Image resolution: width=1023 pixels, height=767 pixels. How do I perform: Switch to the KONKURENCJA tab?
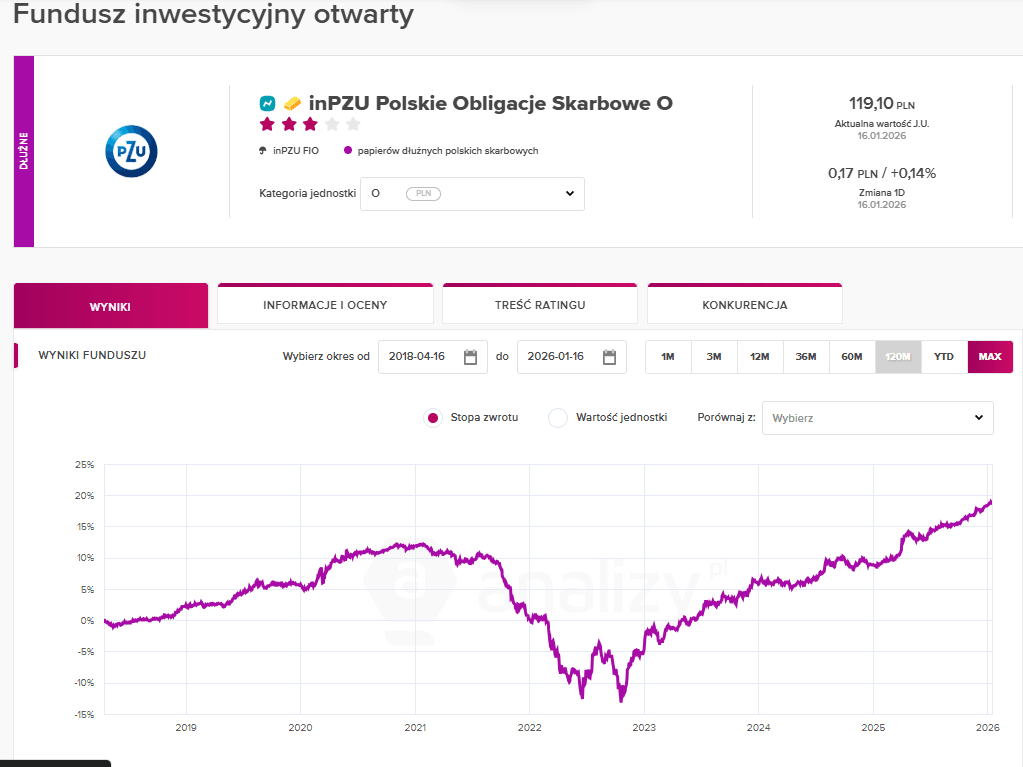(x=744, y=304)
